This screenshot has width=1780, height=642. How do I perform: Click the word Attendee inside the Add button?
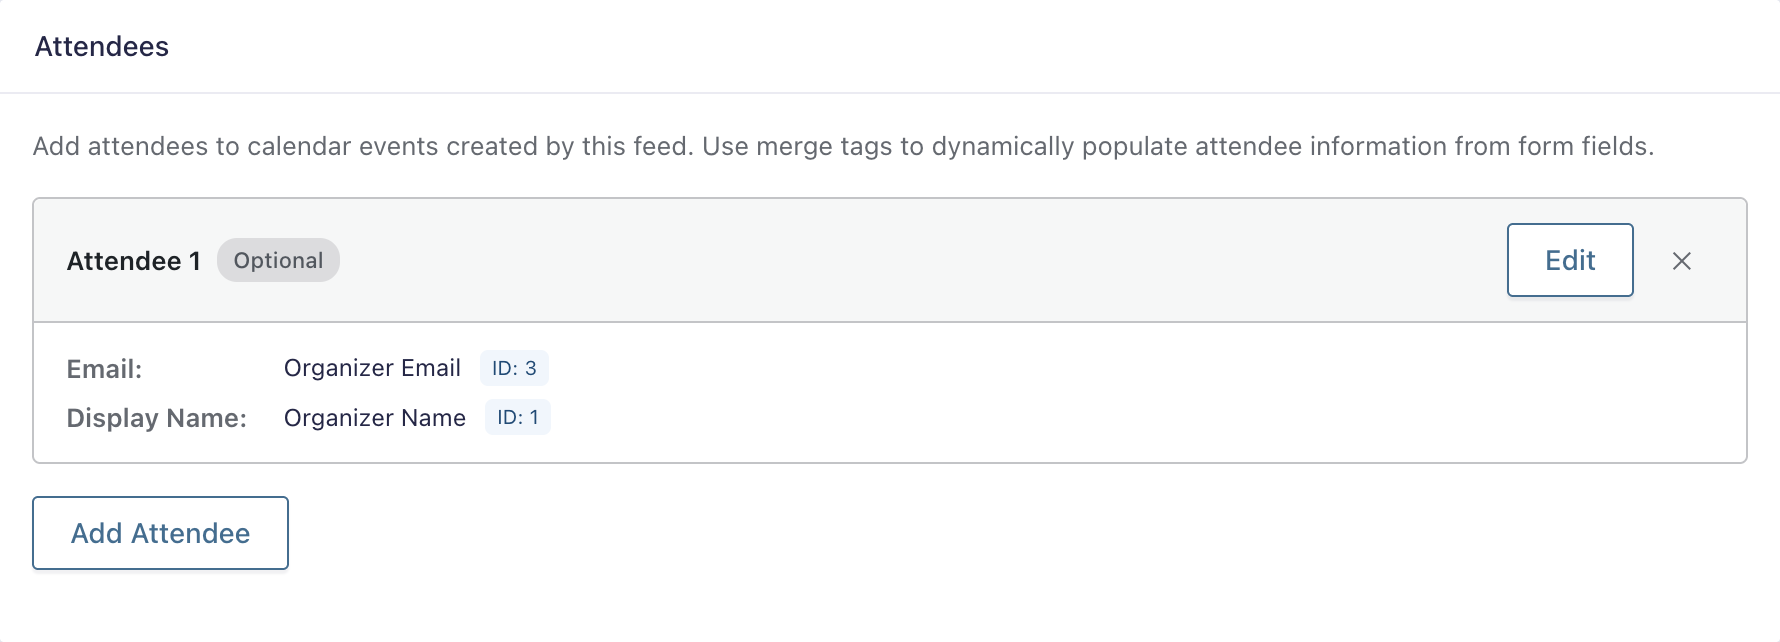190,533
